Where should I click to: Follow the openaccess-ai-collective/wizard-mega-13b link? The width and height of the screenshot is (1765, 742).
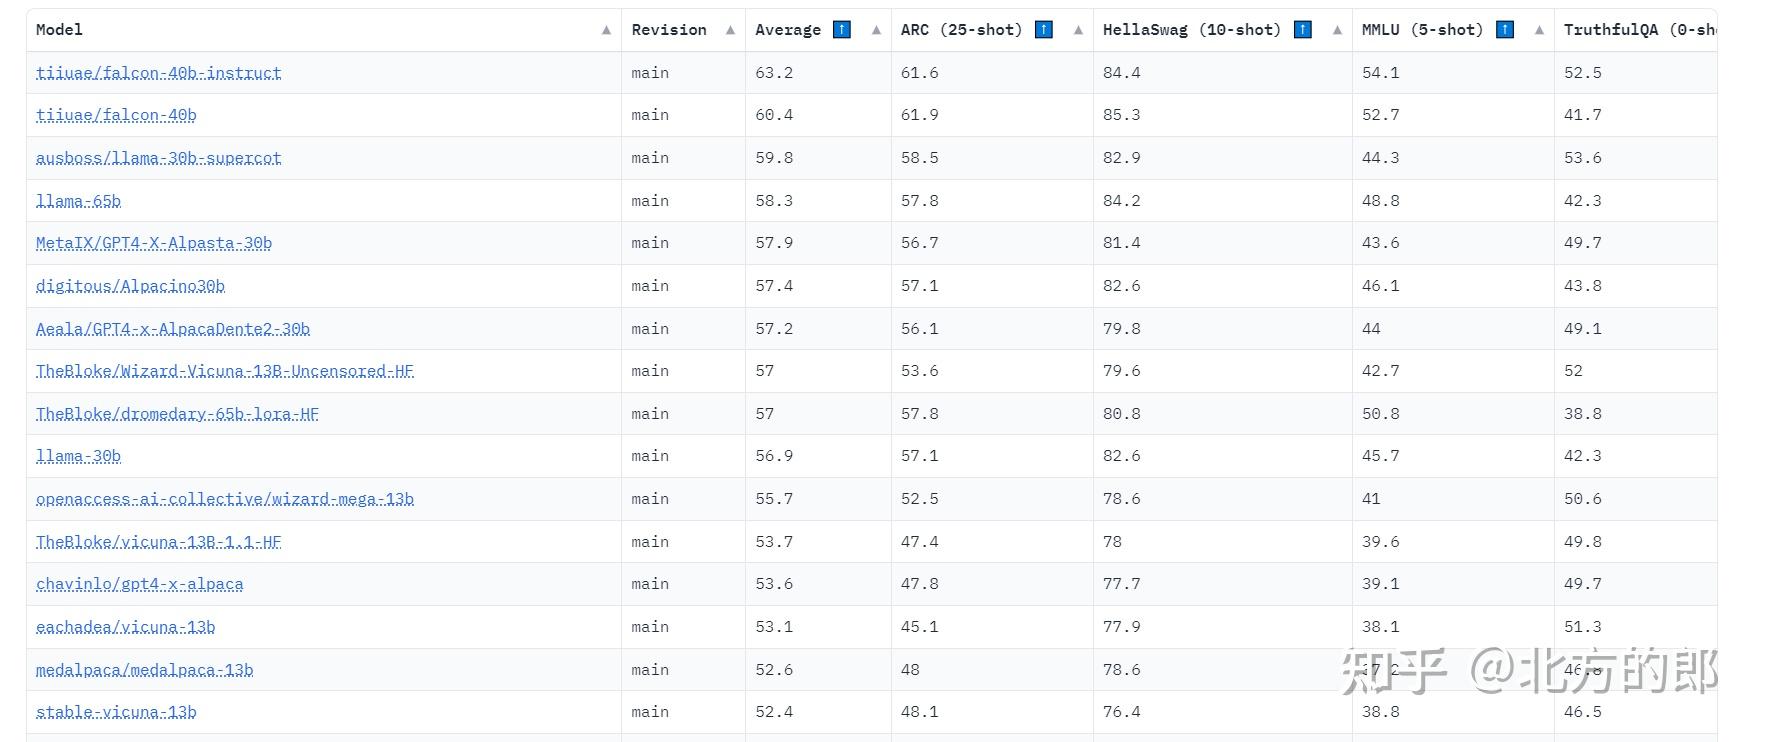tap(224, 499)
